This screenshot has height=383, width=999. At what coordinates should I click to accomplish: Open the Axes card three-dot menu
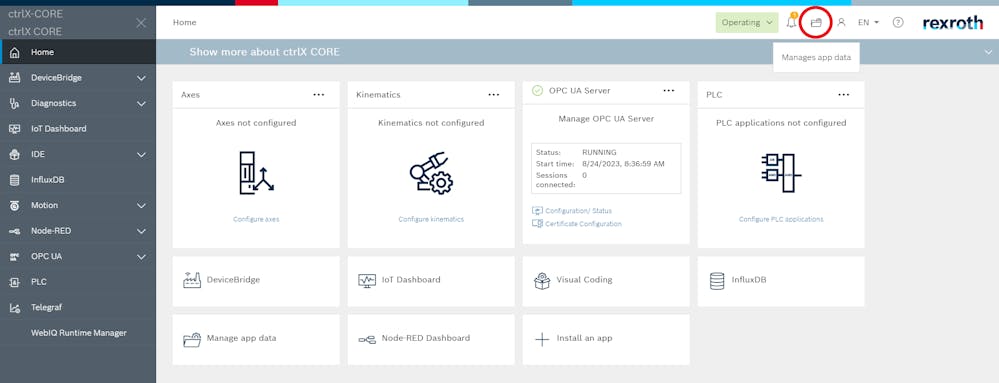pyautogui.click(x=319, y=94)
